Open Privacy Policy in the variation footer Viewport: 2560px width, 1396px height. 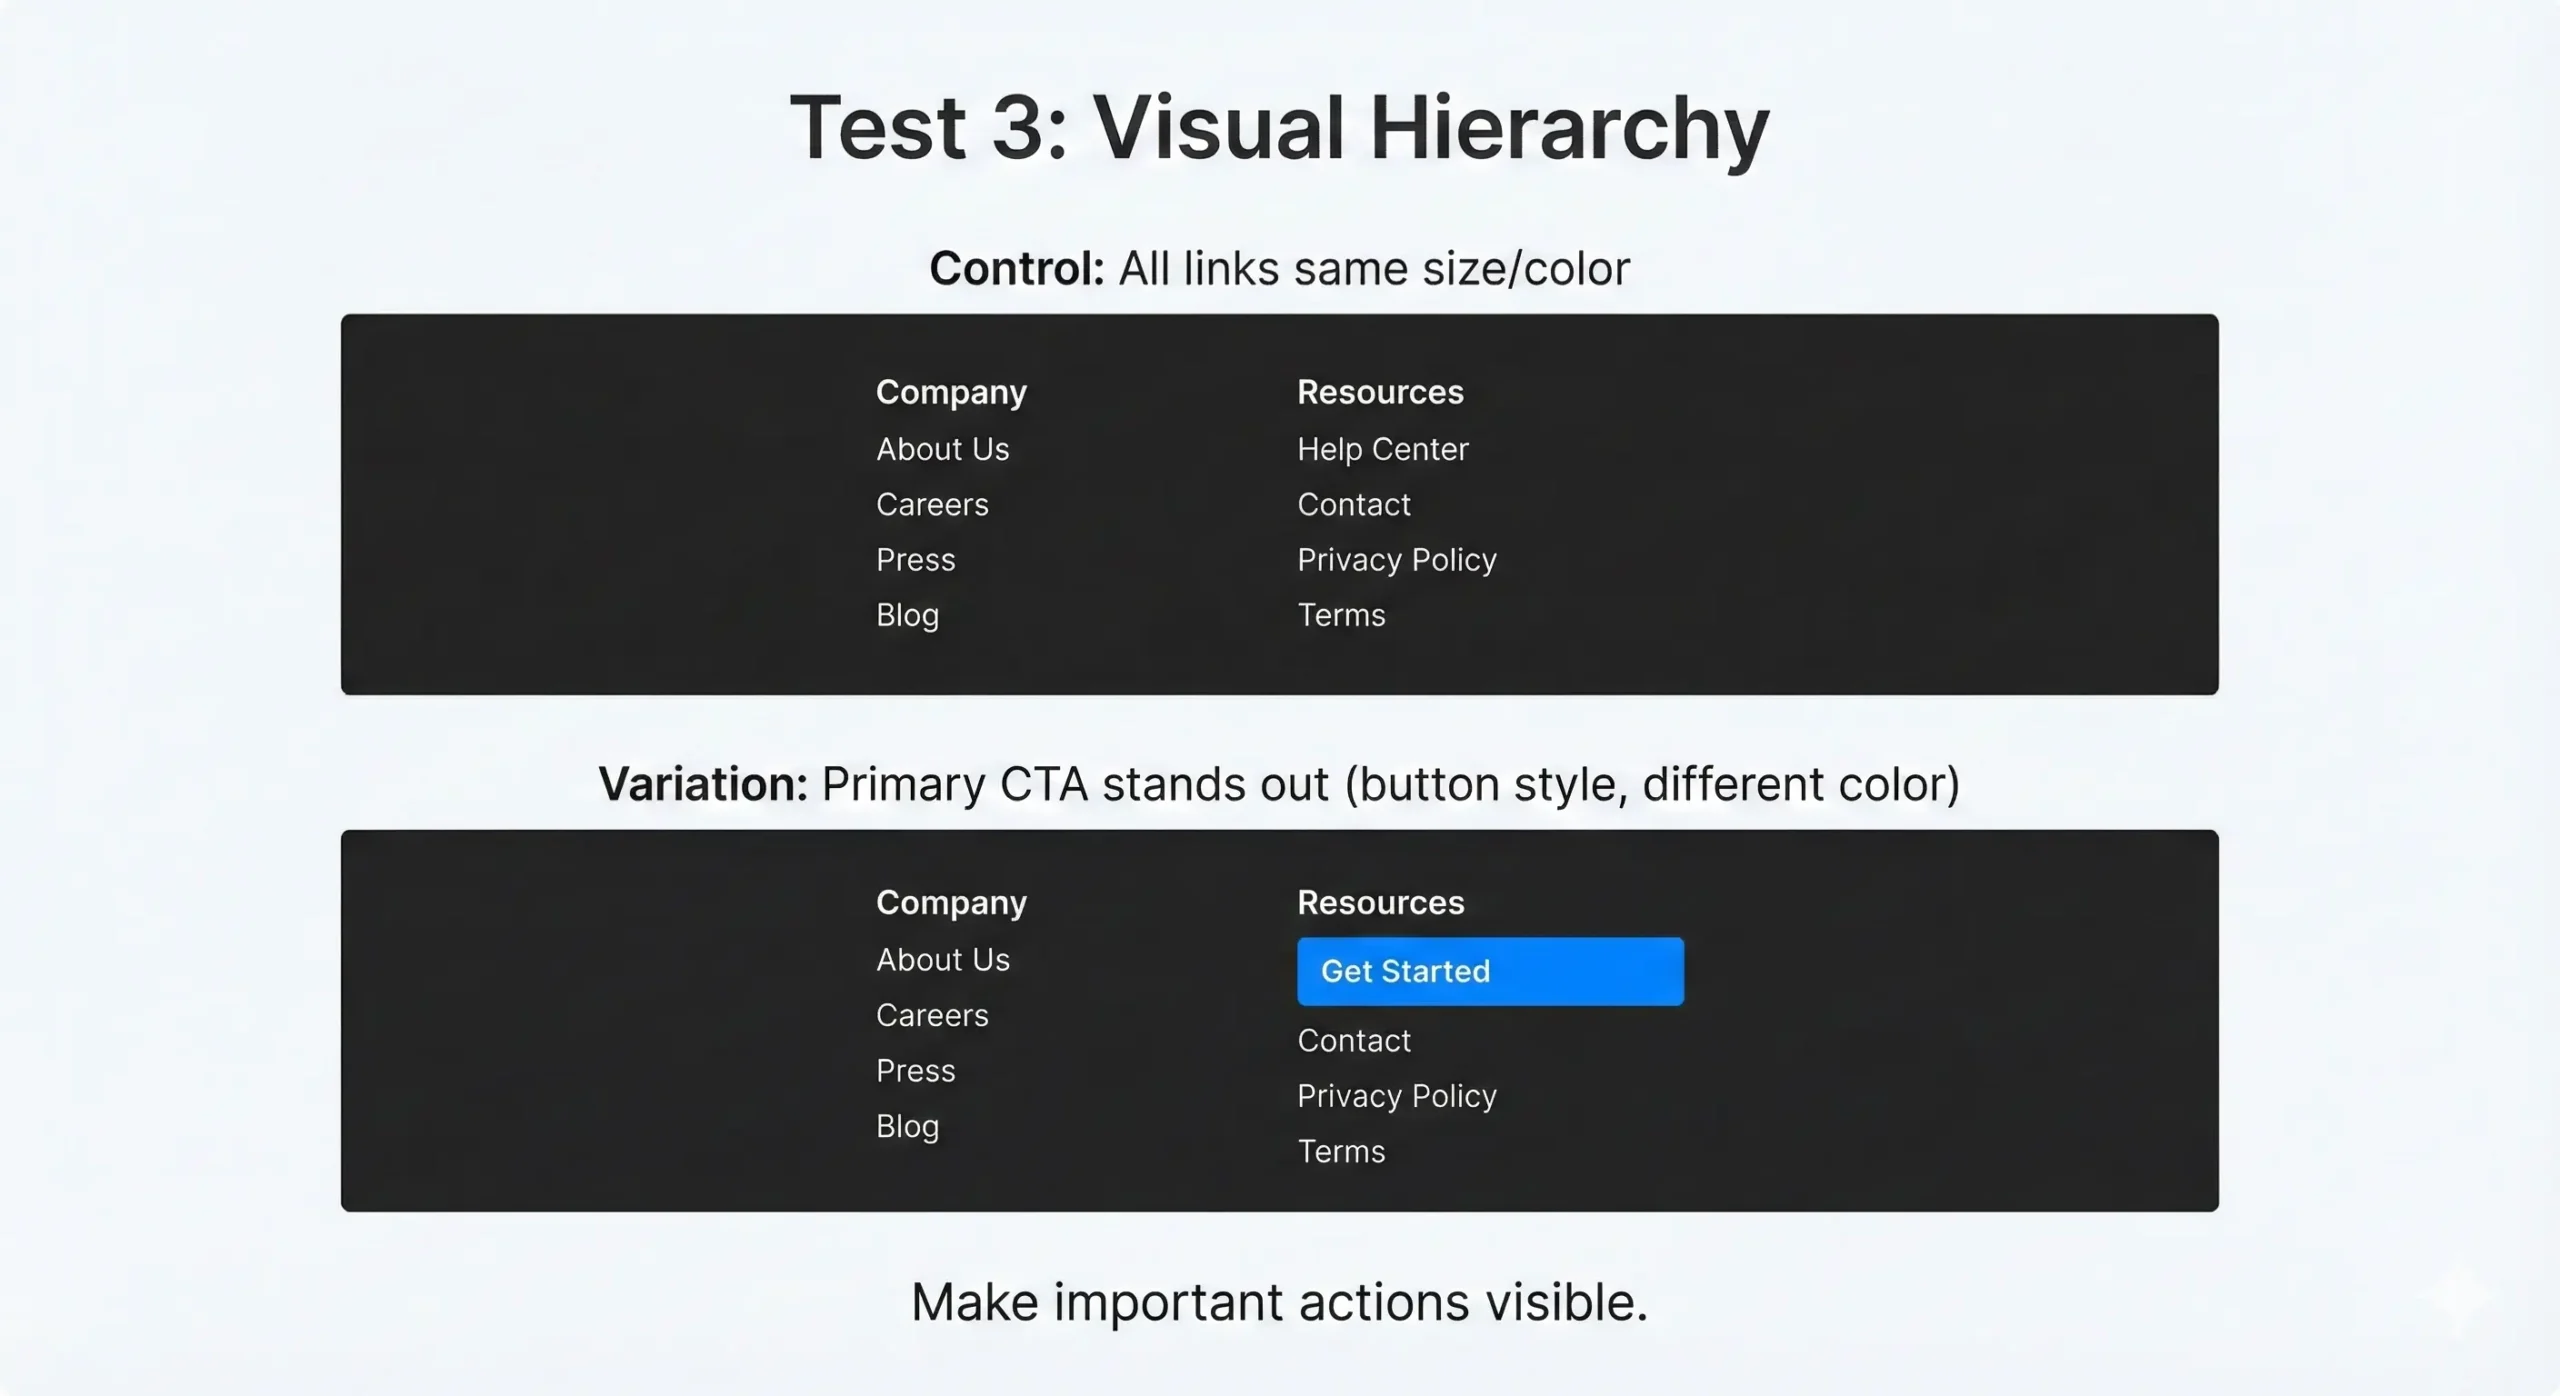click(x=1396, y=1095)
